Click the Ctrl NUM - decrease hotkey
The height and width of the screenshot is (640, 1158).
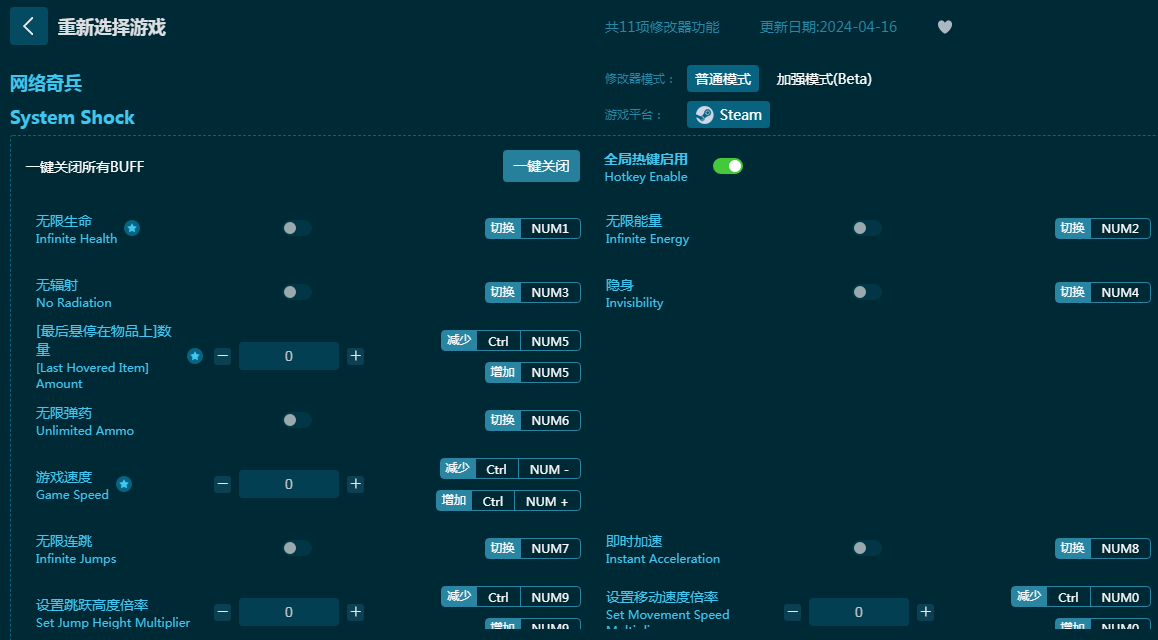tap(510, 469)
